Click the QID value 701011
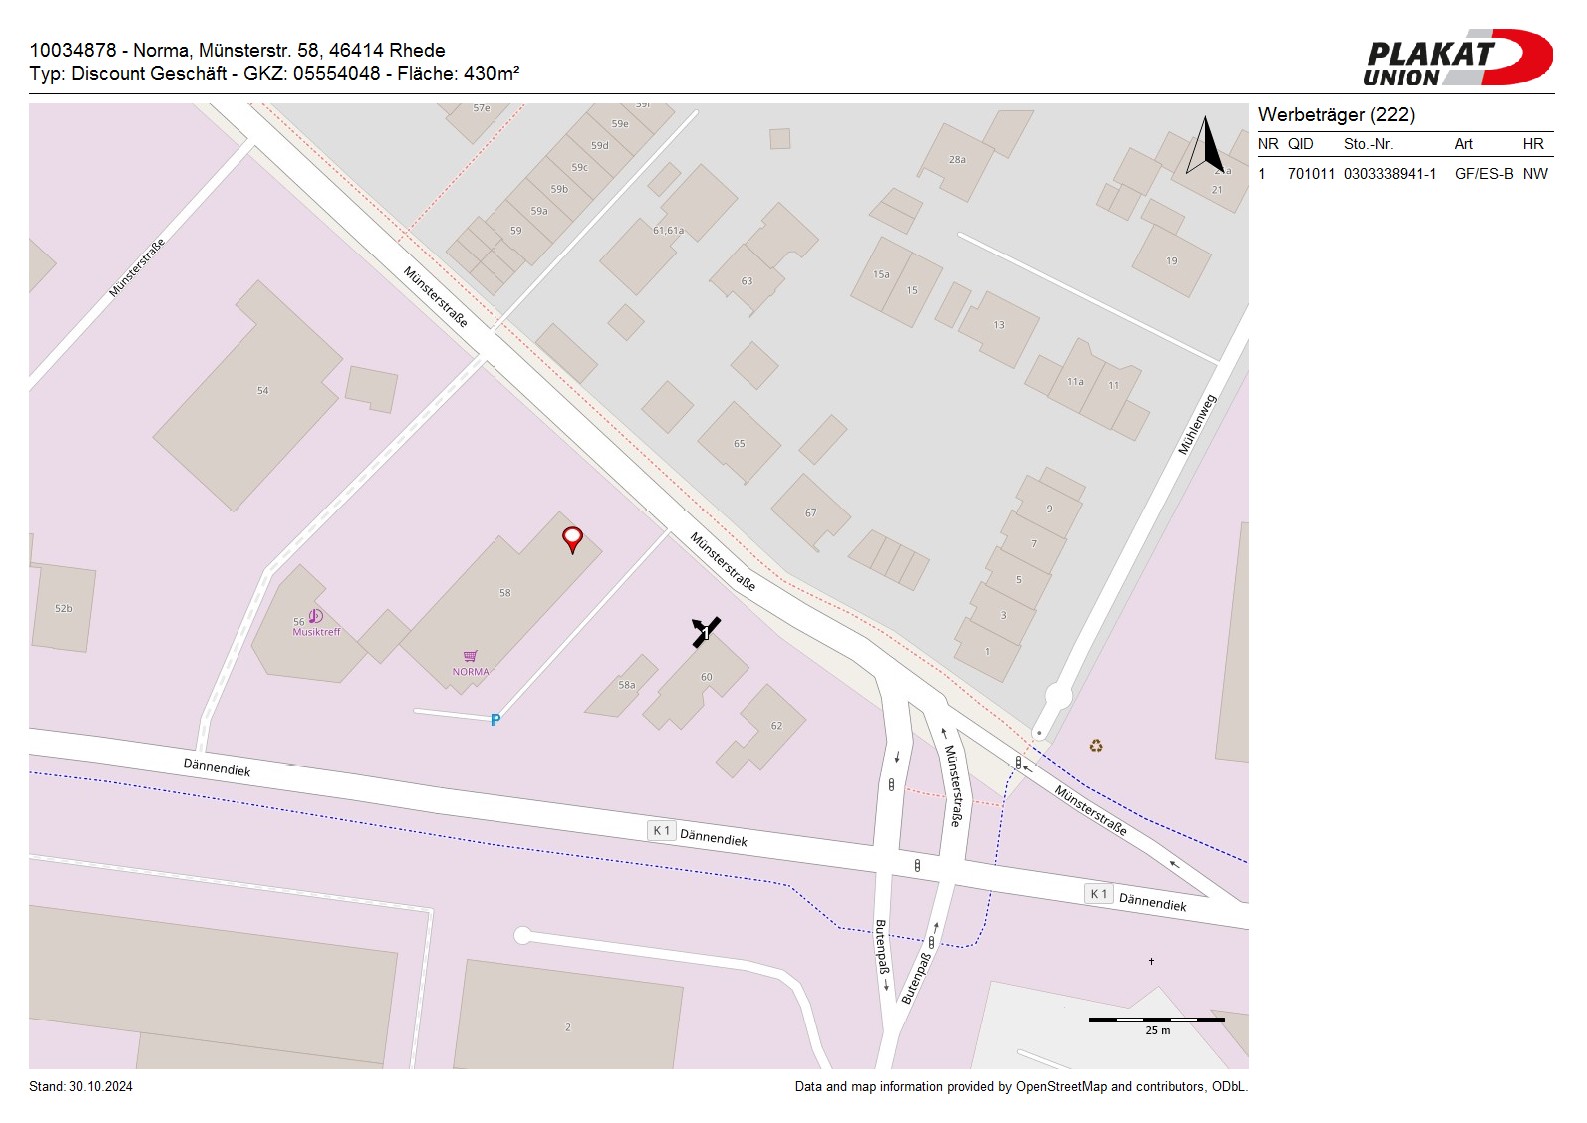Image resolution: width=1587 pixels, height=1123 pixels. pyautogui.click(x=1310, y=174)
